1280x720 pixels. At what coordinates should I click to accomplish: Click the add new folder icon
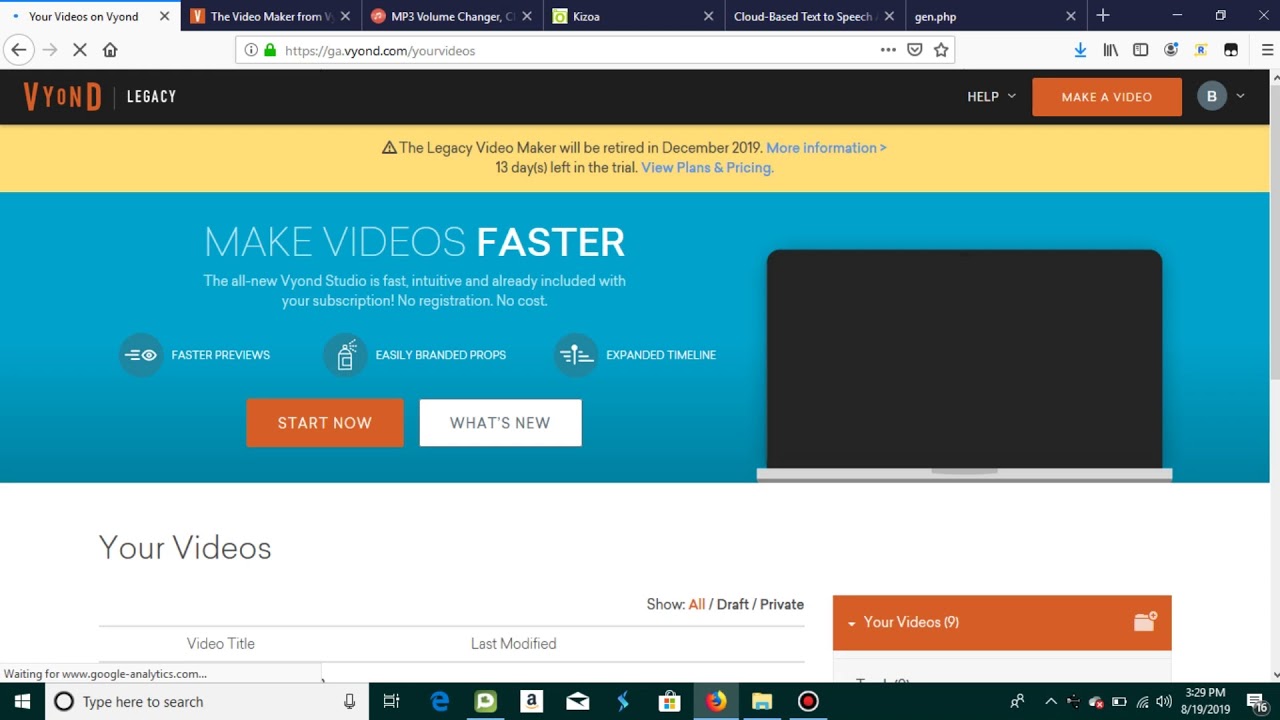point(1145,622)
